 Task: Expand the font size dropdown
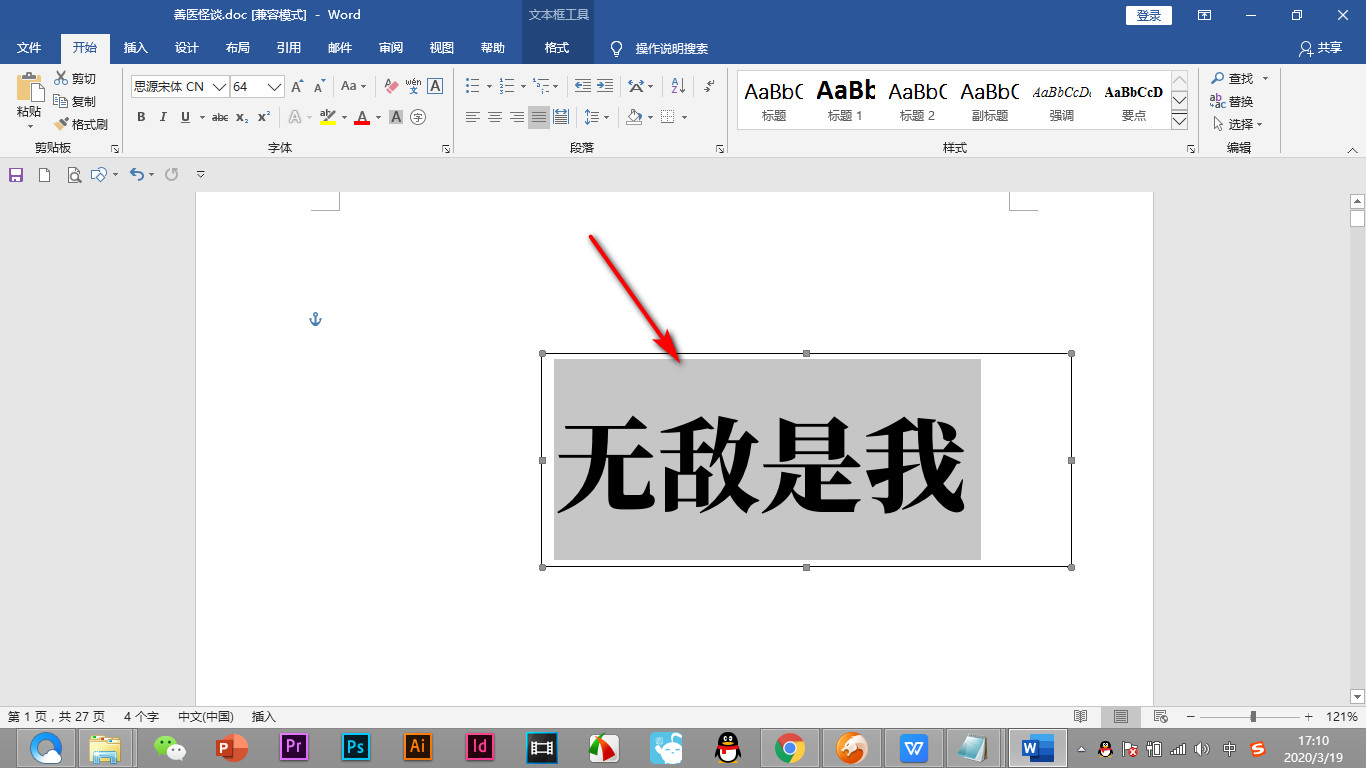[x=274, y=87]
